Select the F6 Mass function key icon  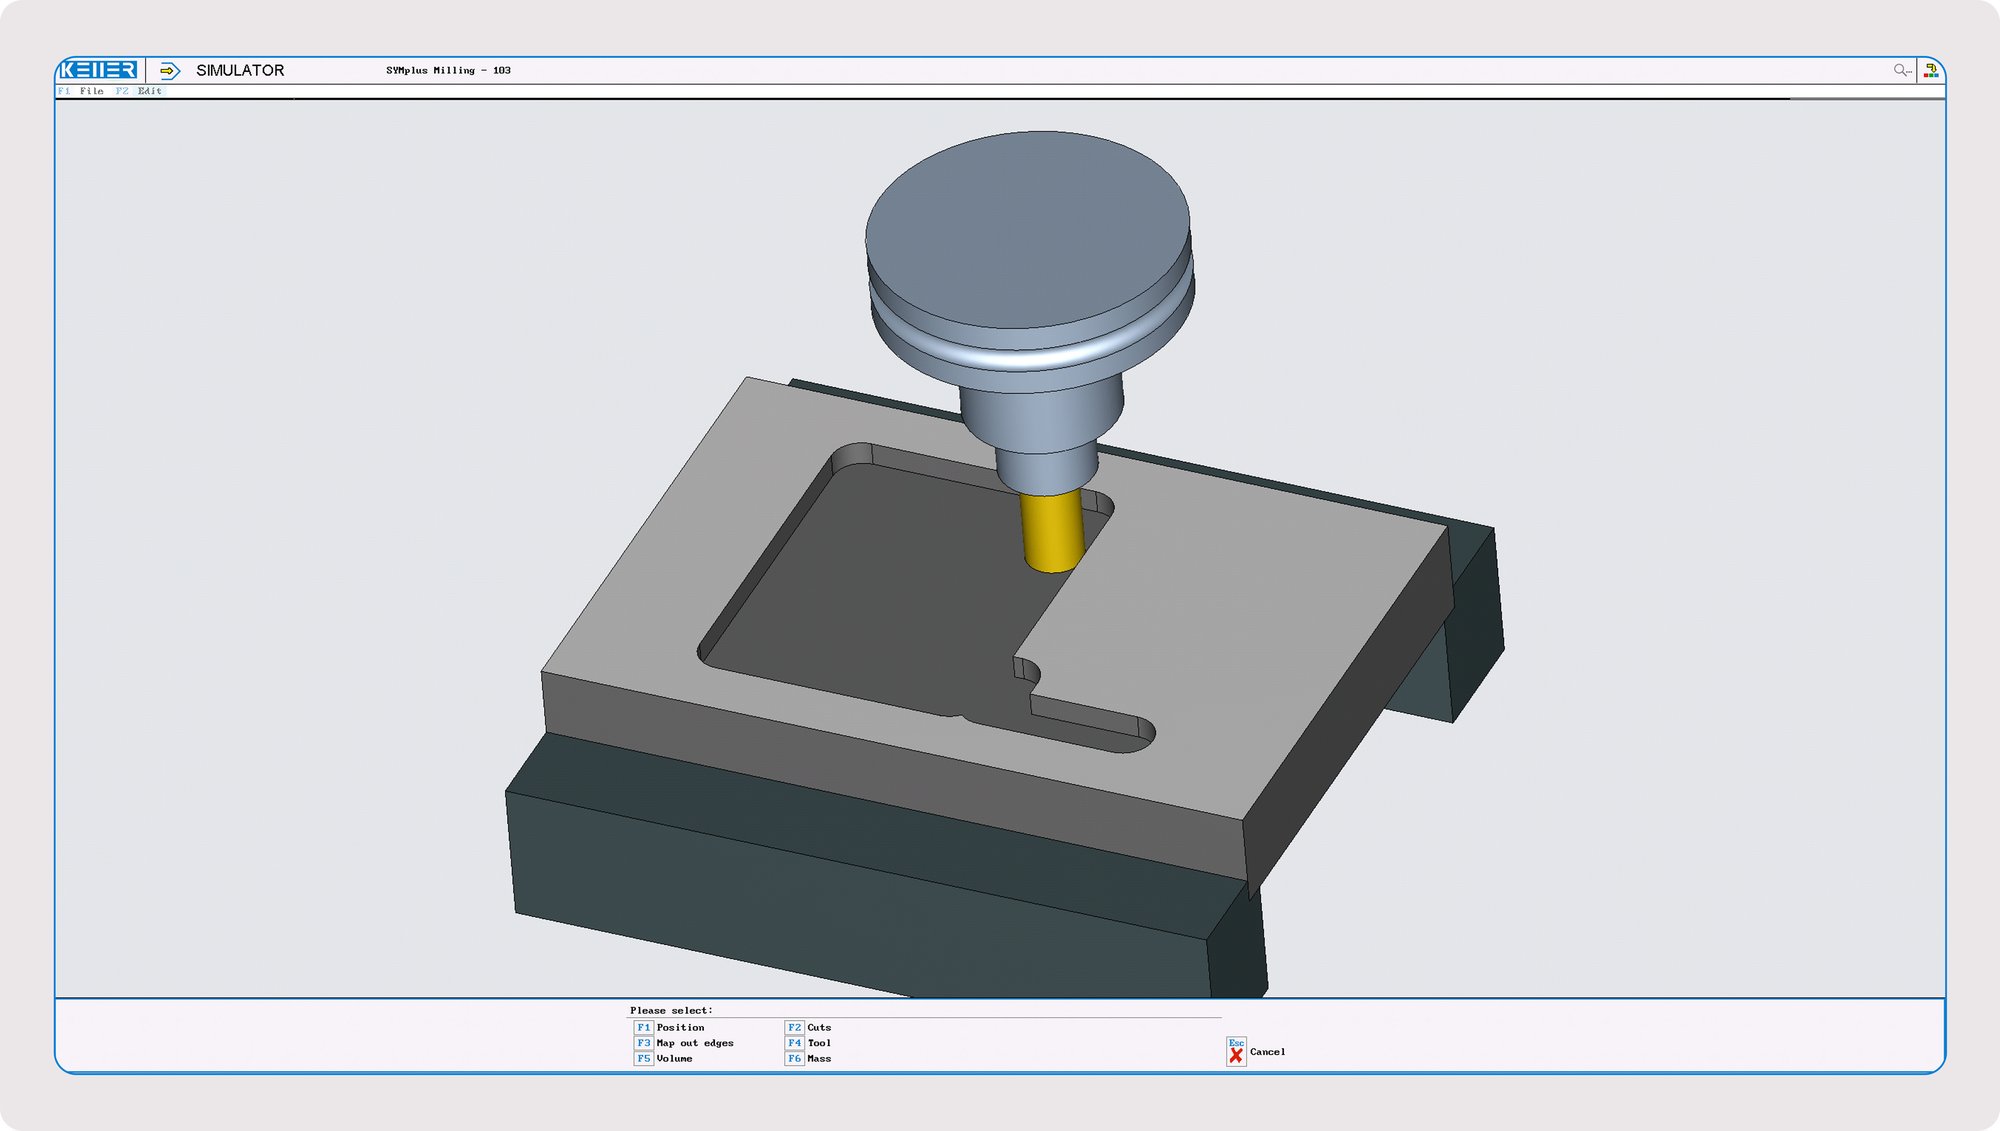795,1058
